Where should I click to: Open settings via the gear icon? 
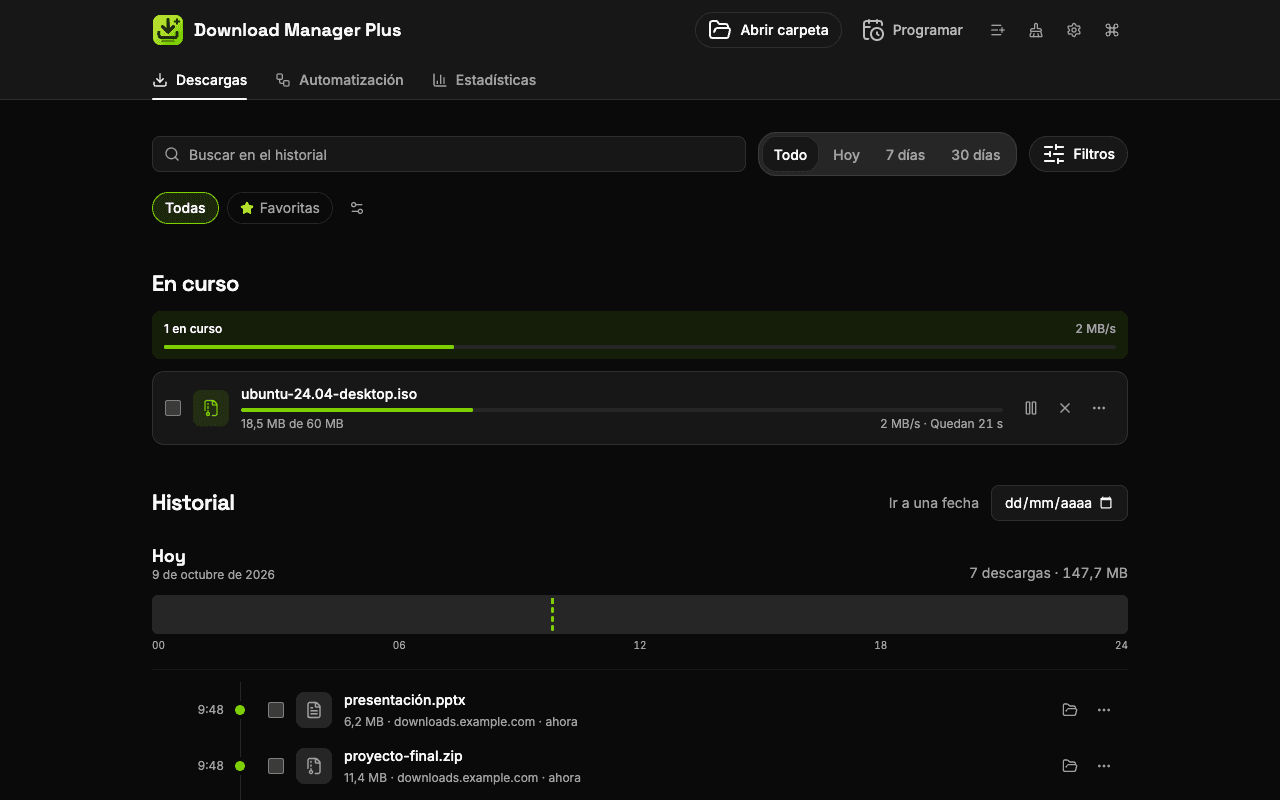[x=1074, y=30]
